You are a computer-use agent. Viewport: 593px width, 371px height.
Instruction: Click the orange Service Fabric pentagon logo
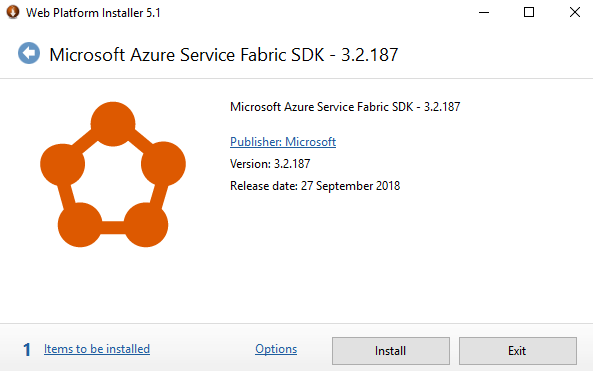point(113,174)
